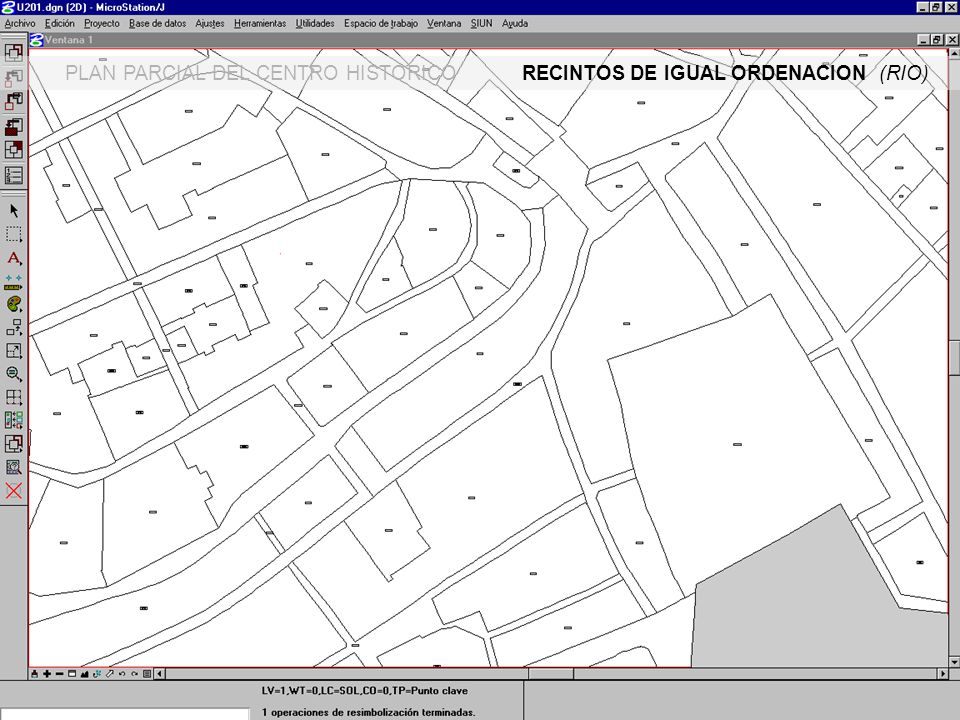The height and width of the screenshot is (720, 960).
Task: Click the Pan View icon in view controls
Action: (x=110, y=674)
